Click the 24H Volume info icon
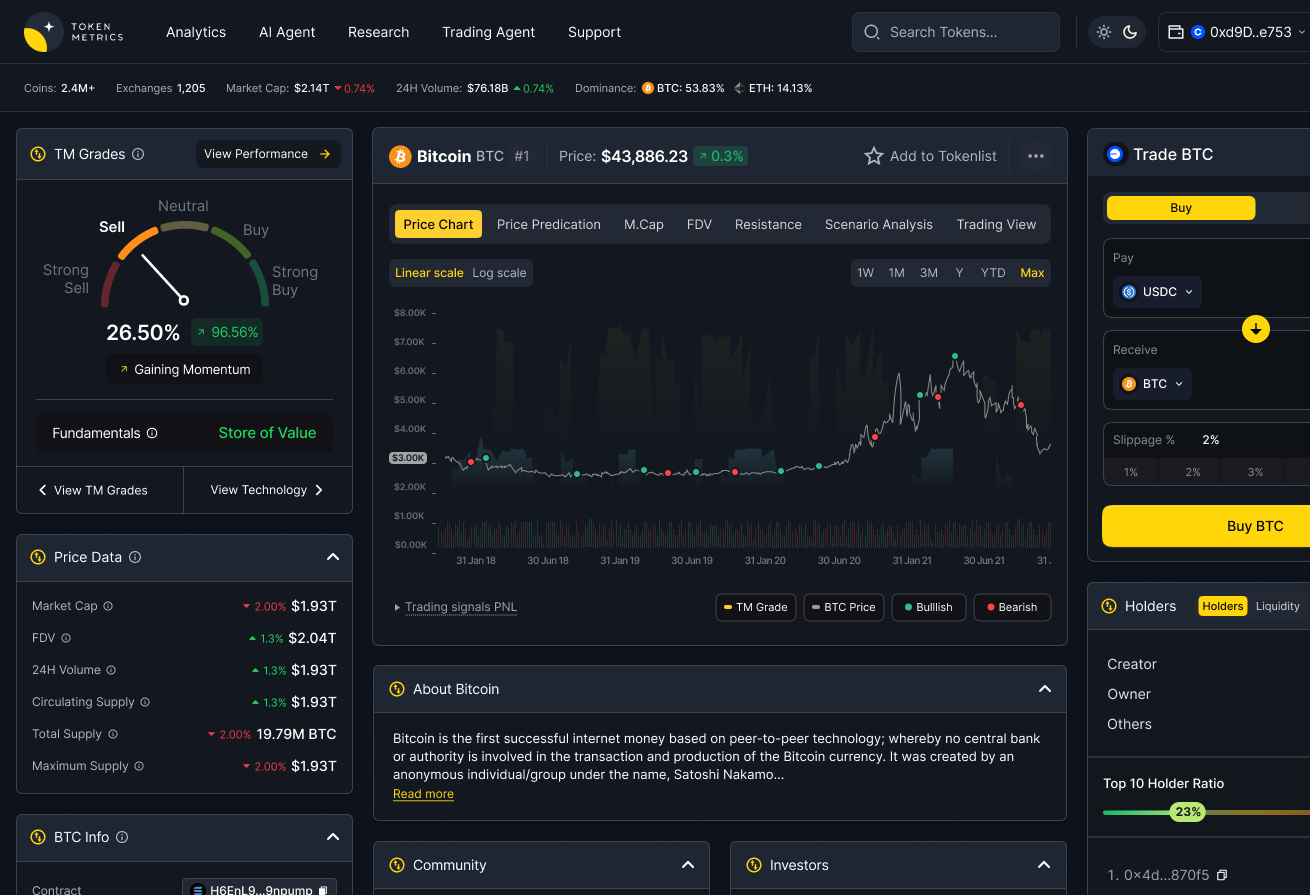 (111, 670)
